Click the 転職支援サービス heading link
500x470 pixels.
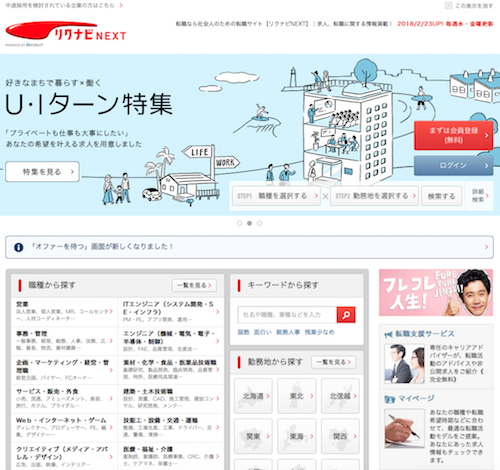425,334
